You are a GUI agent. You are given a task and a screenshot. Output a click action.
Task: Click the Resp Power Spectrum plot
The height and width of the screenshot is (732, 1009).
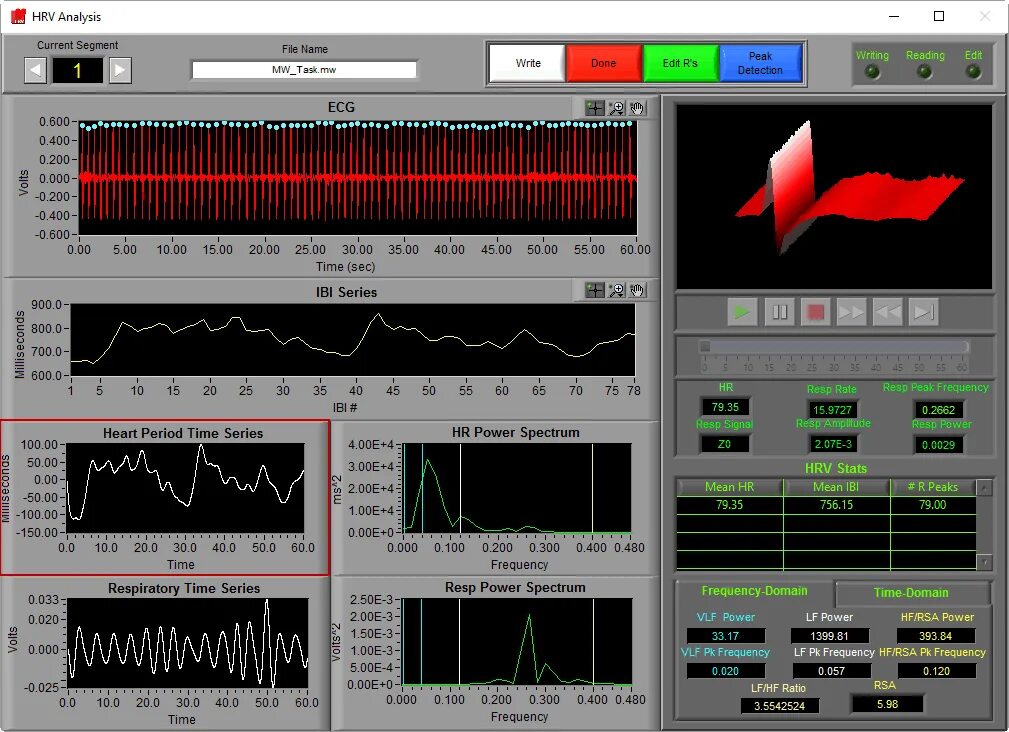point(517,641)
